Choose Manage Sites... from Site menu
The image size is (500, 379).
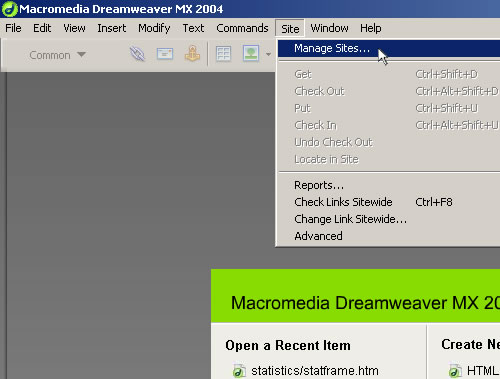click(389, 48)
